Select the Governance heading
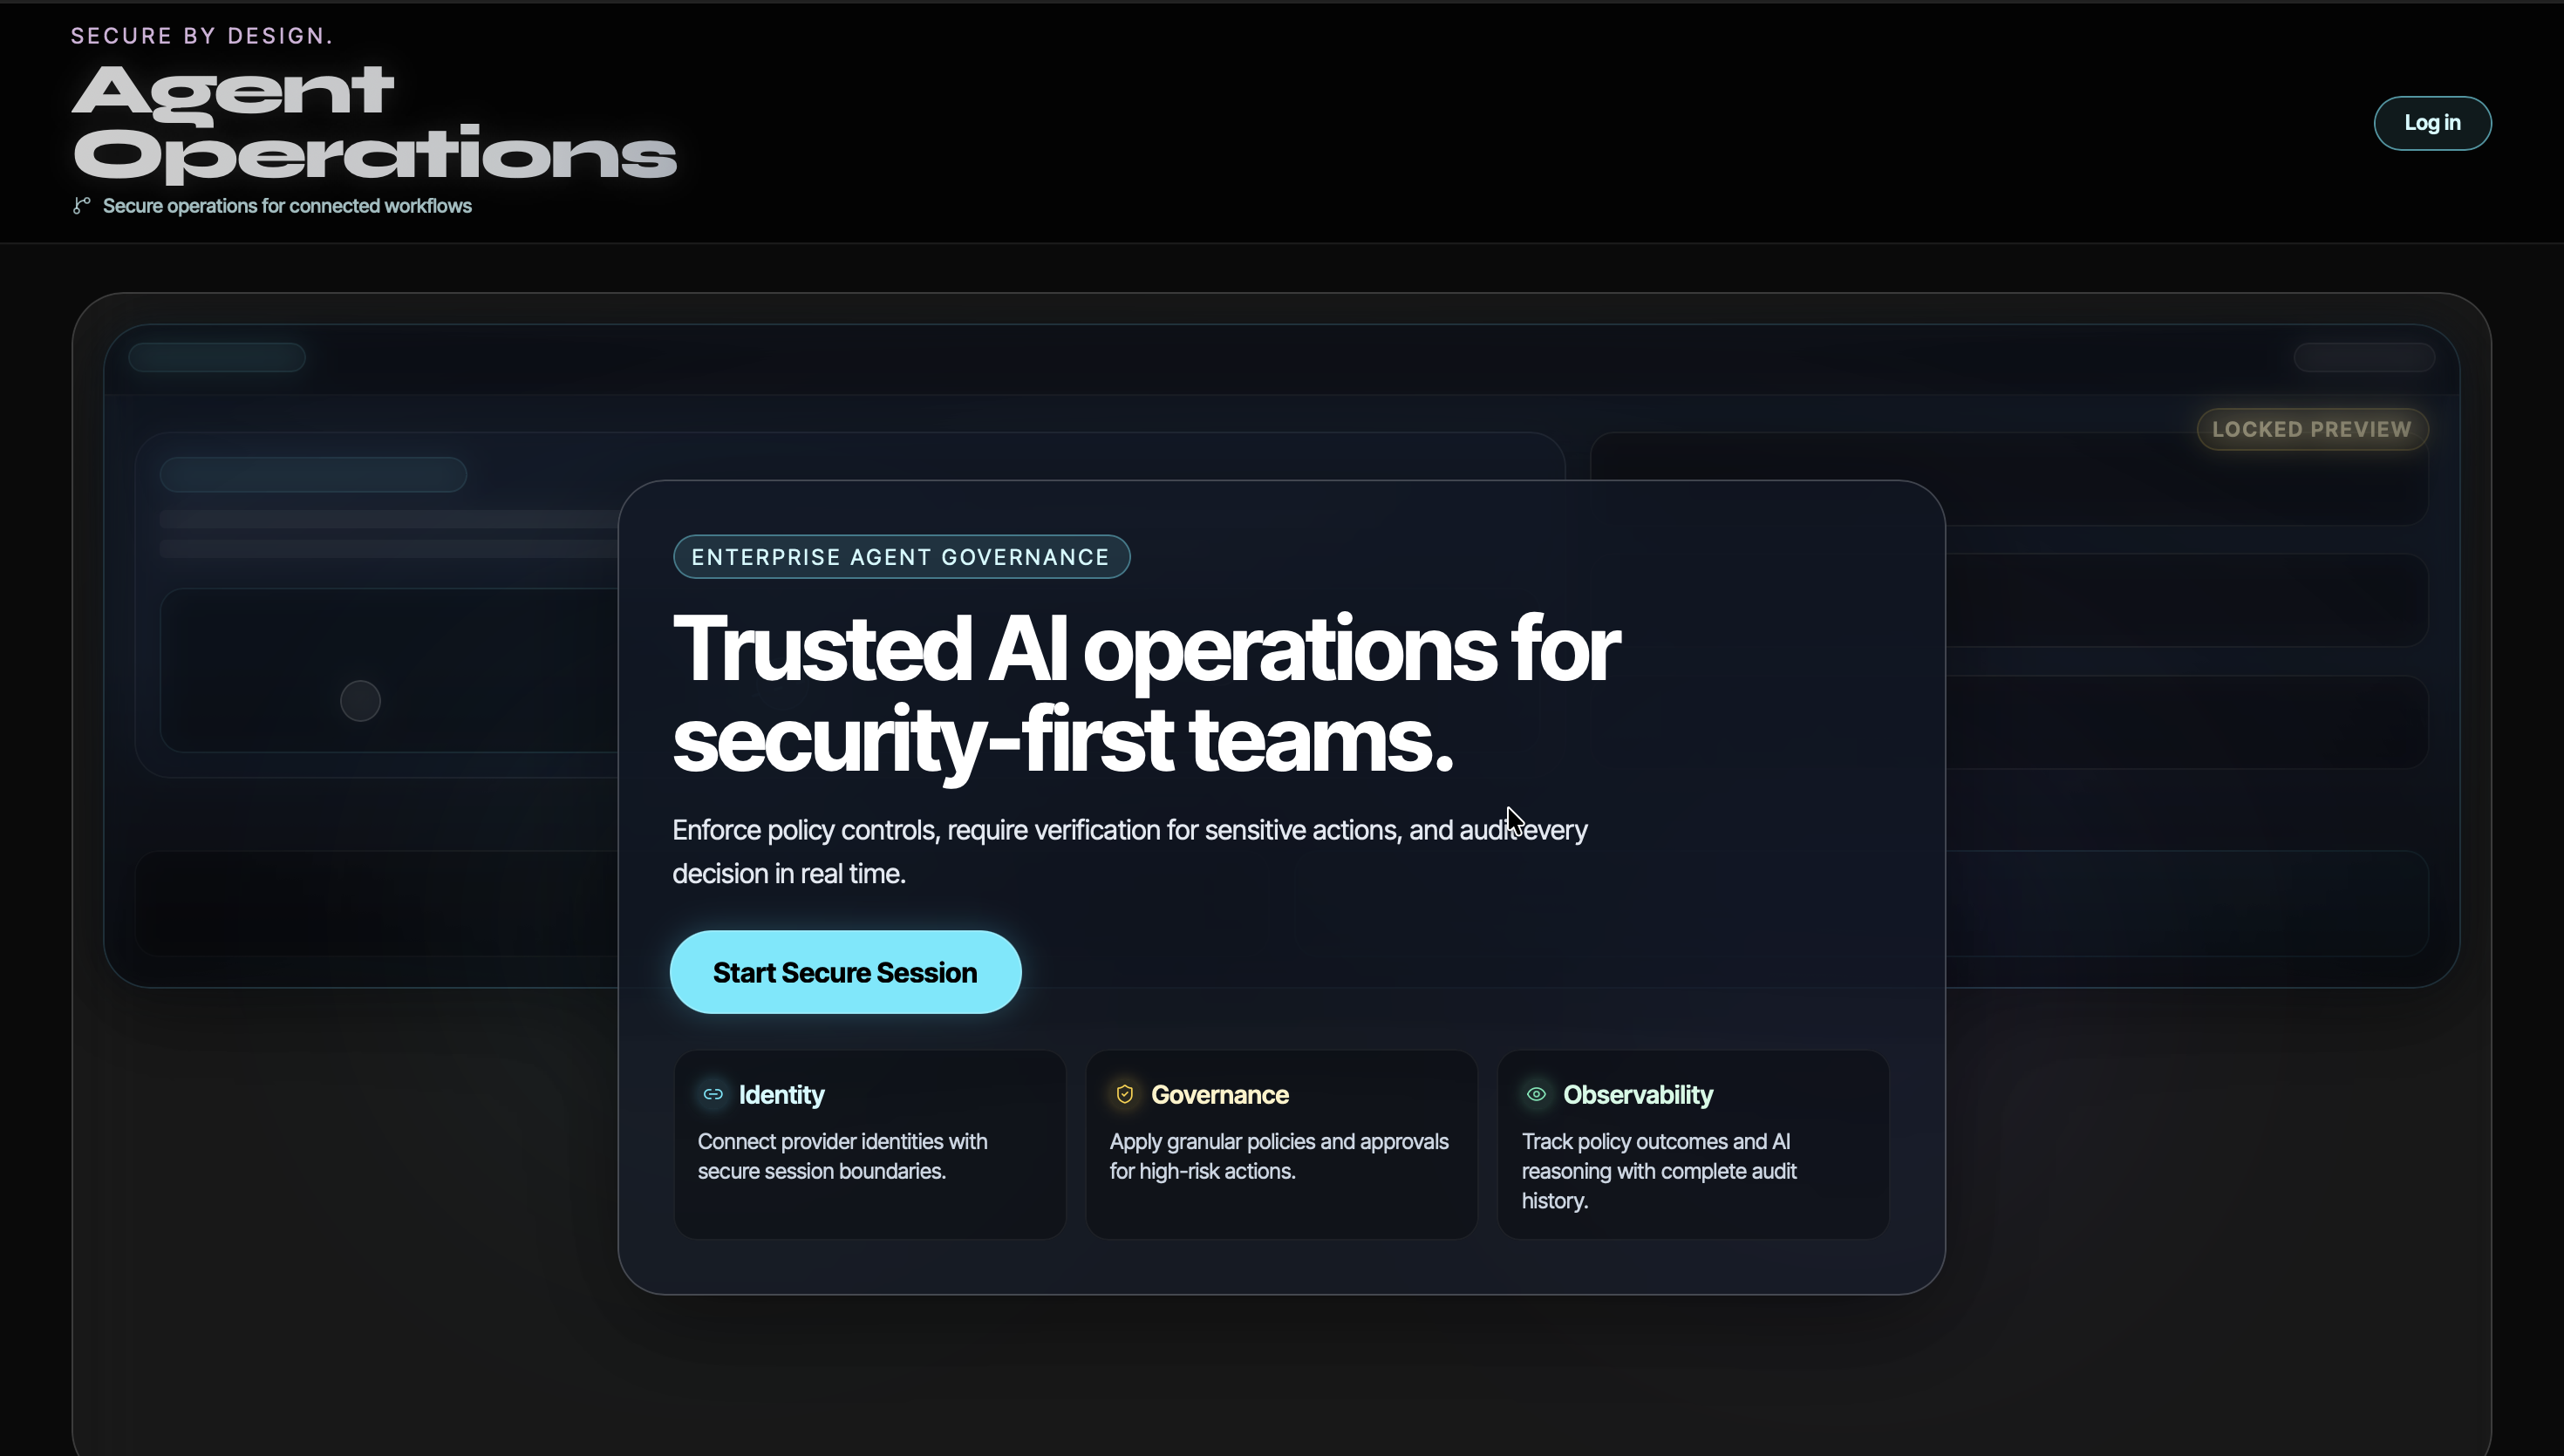 pyautogui.click(x=1219, y=1095)
